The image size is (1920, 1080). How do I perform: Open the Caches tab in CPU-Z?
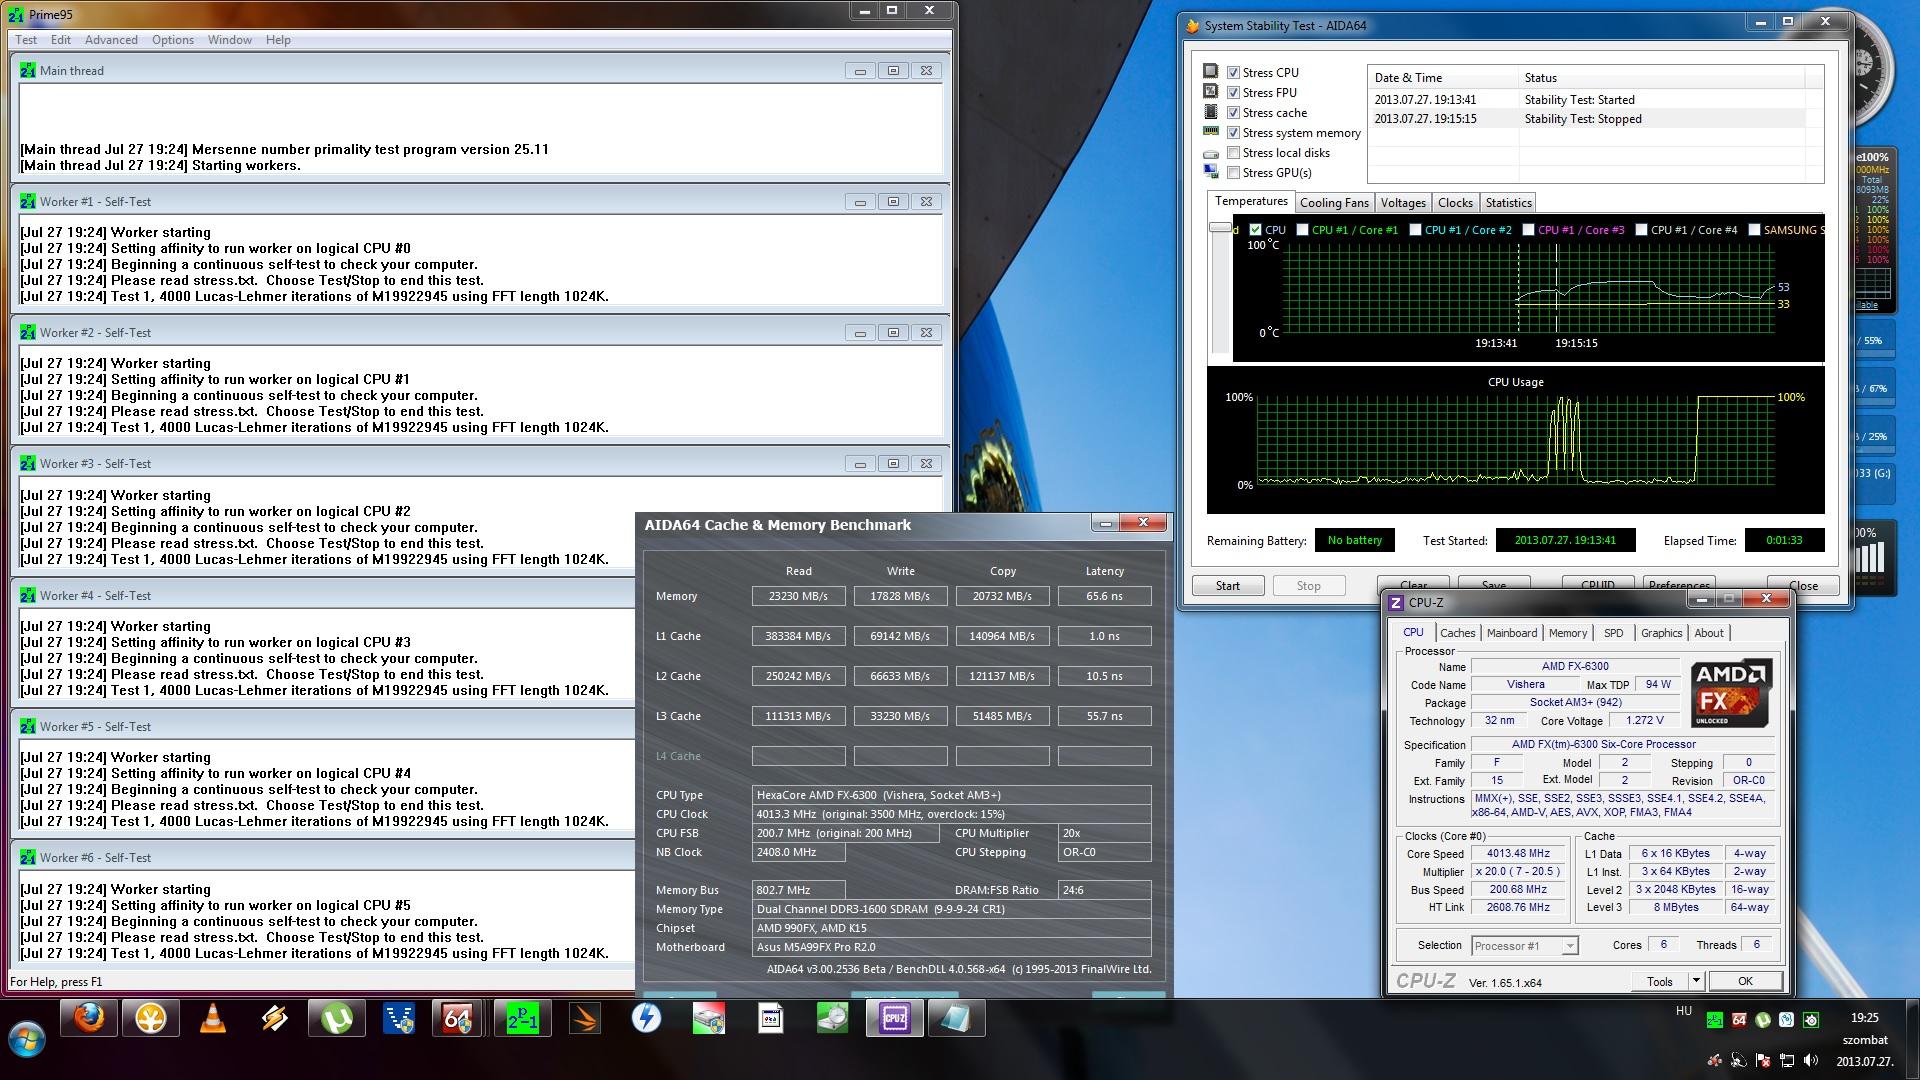pos(1457,633)
